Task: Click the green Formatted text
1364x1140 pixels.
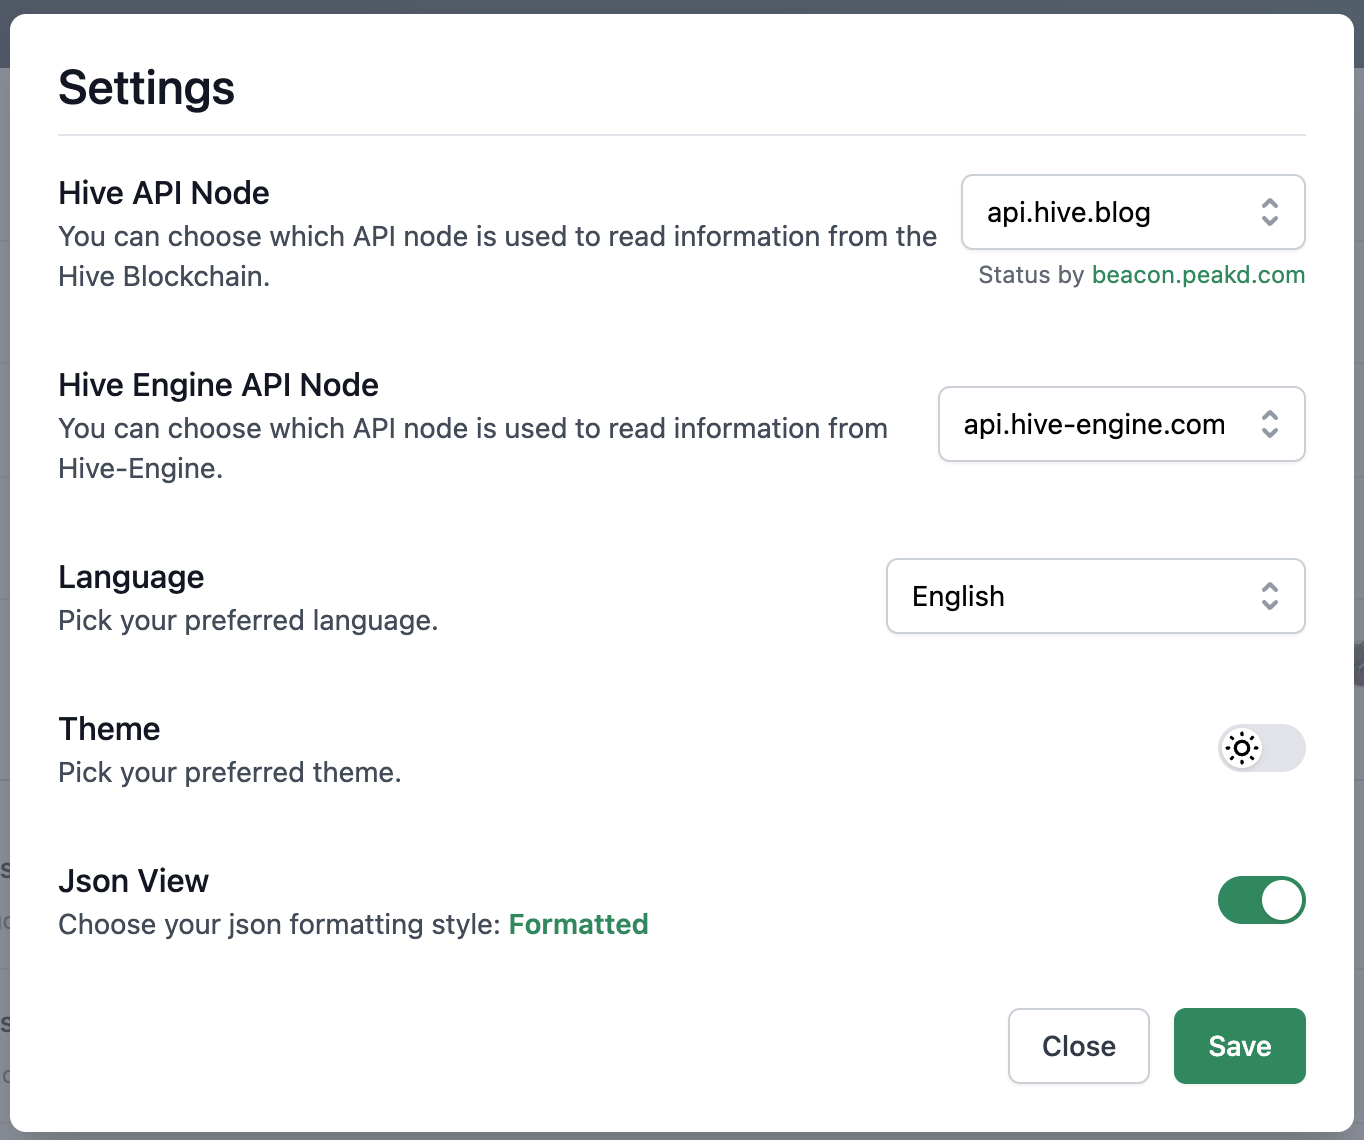Action: 578,924
